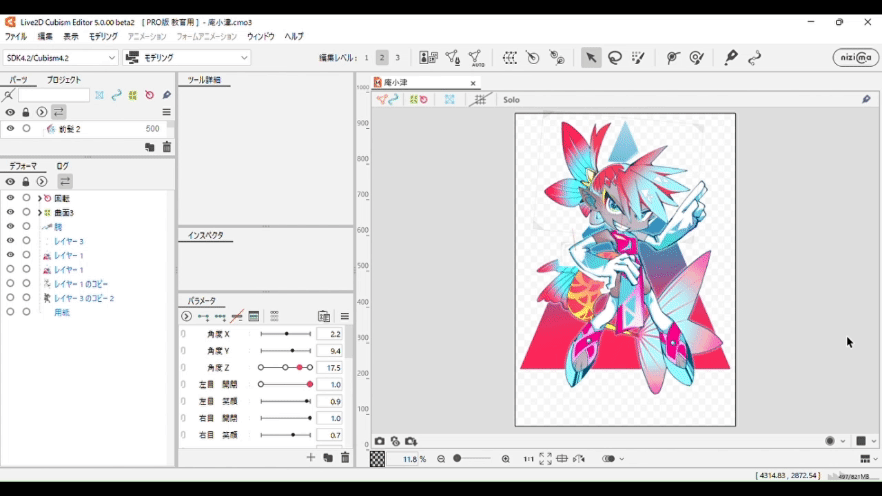Click the canvas zoom slider
Viewport: 882px width, 496px height.
[x=471, y=459]
